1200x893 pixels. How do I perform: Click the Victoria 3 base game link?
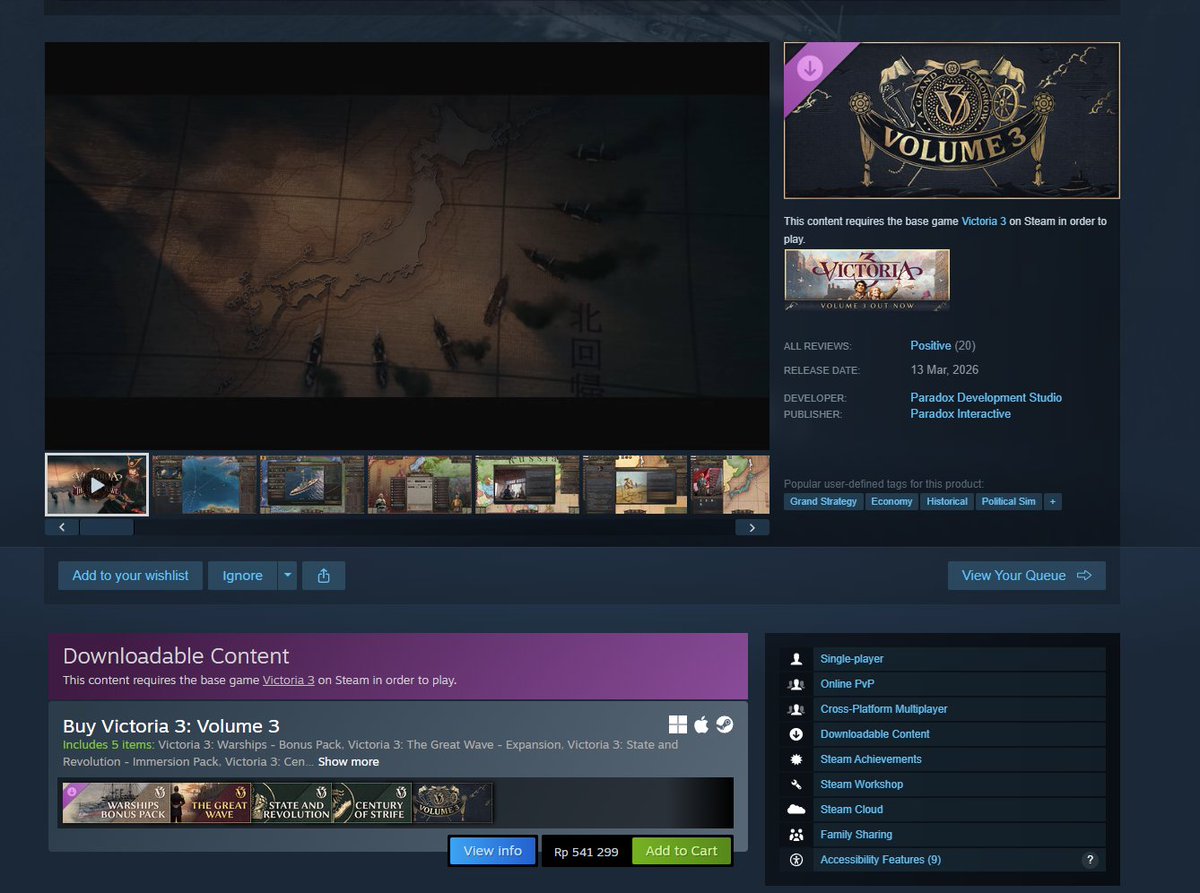983,221
